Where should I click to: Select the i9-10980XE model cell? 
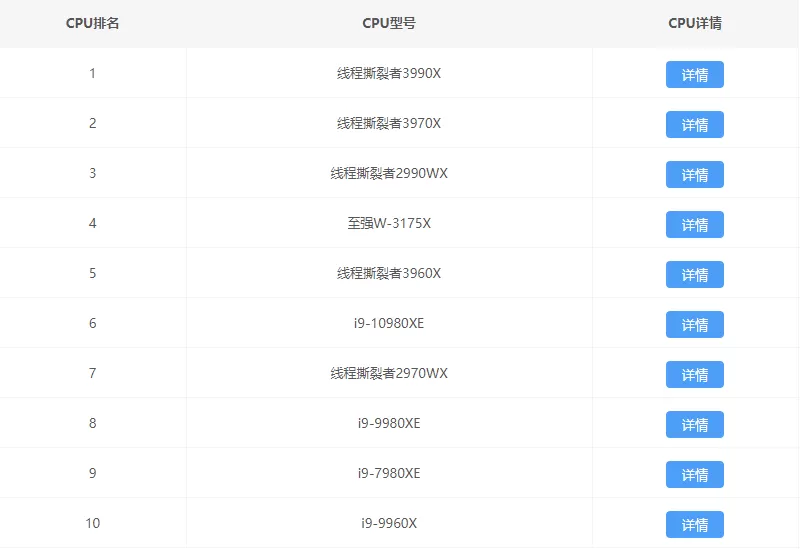click(389, 323)
